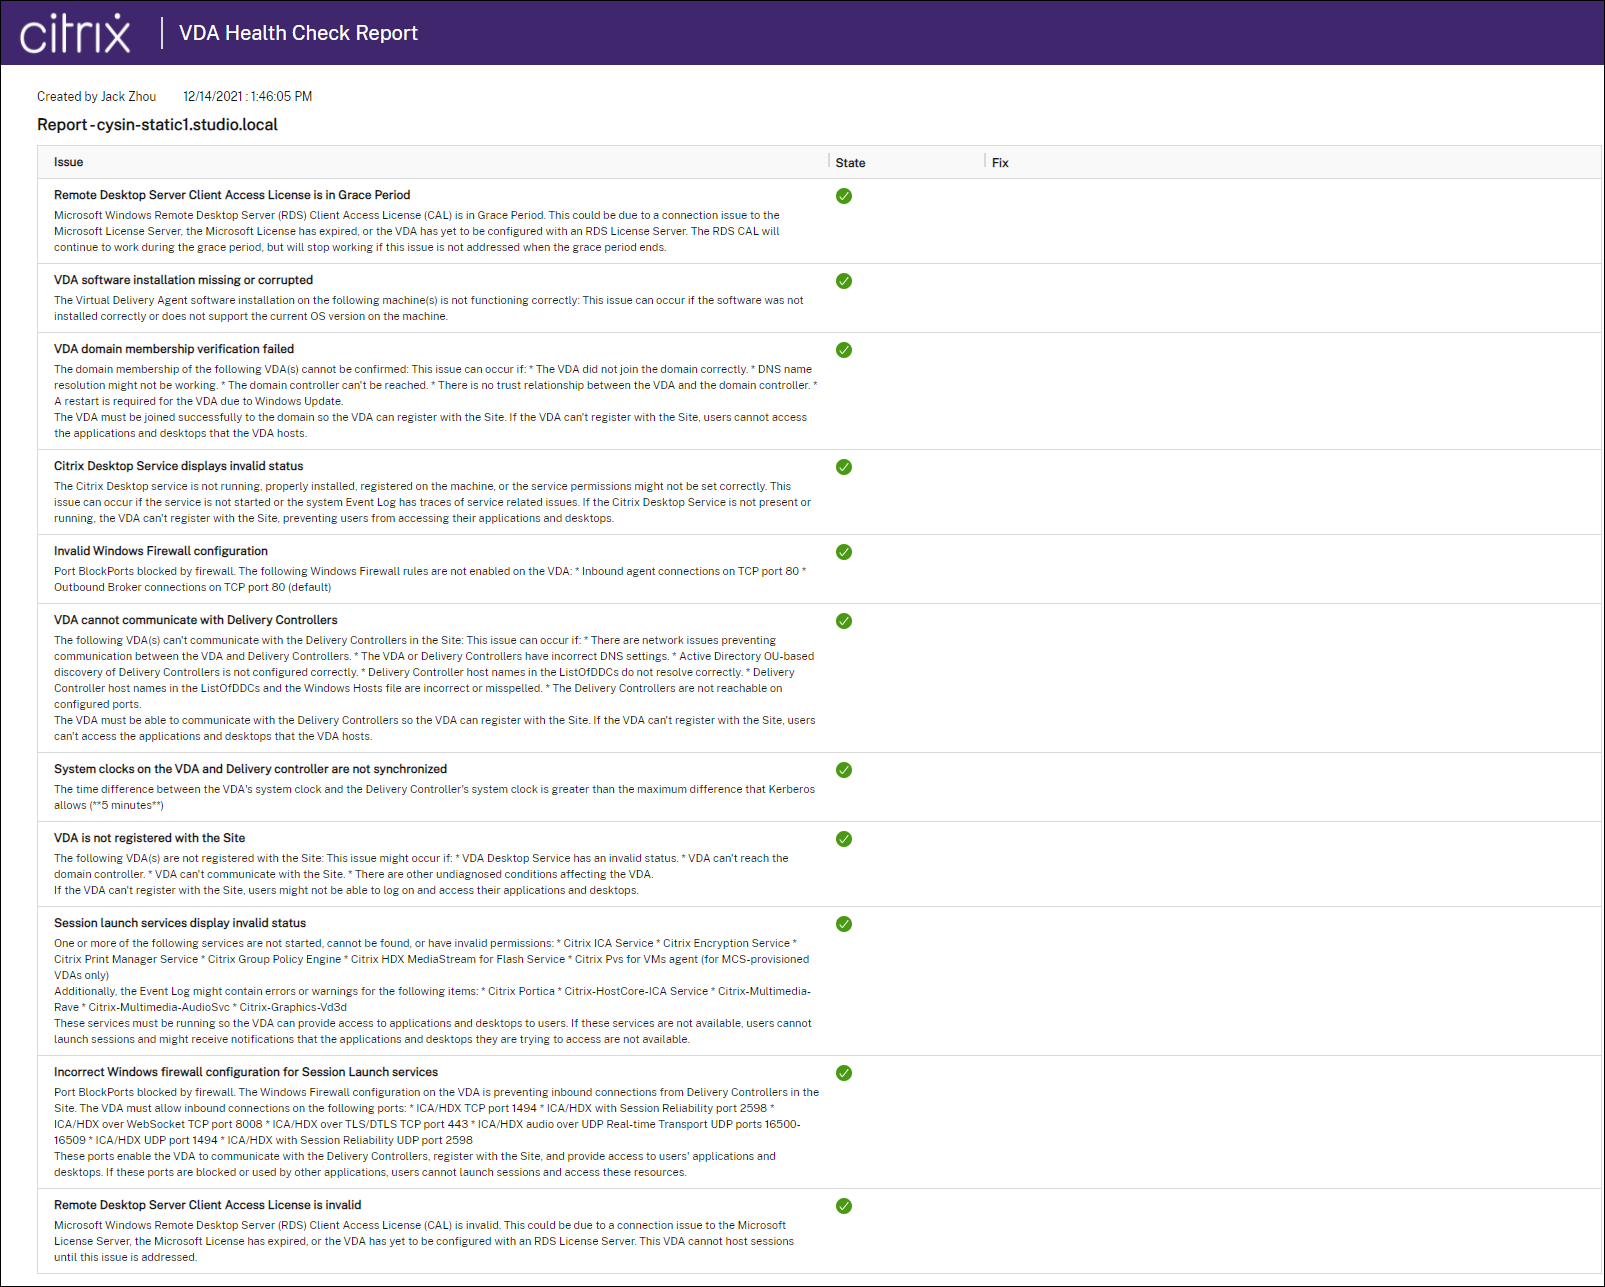
Task: Select the 'VDA cannot communicate with Delivery Controllers' heading
Action: [196, 620]
